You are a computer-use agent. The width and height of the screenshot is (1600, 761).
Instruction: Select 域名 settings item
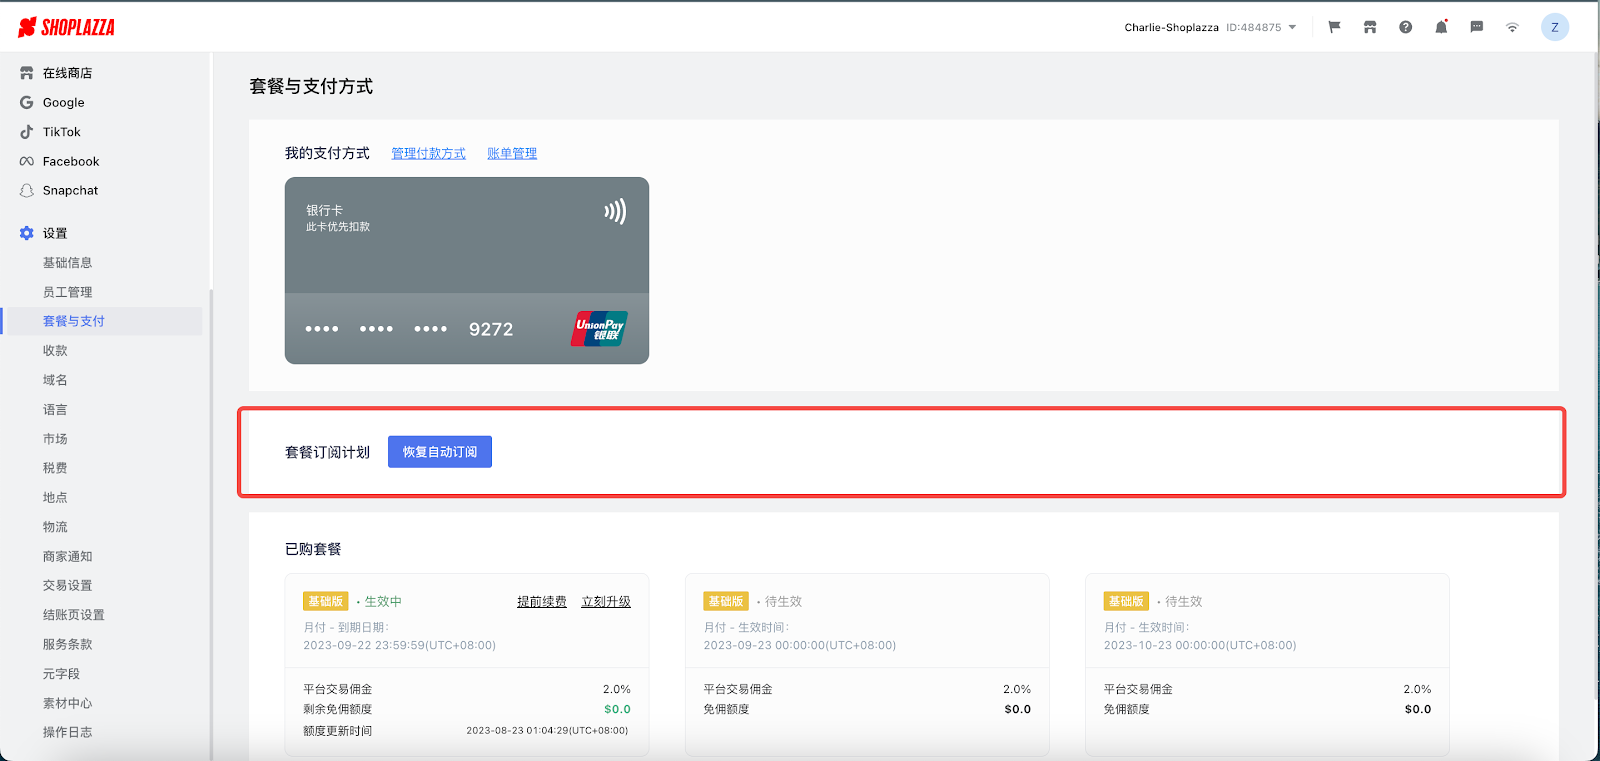pos(55,380)
